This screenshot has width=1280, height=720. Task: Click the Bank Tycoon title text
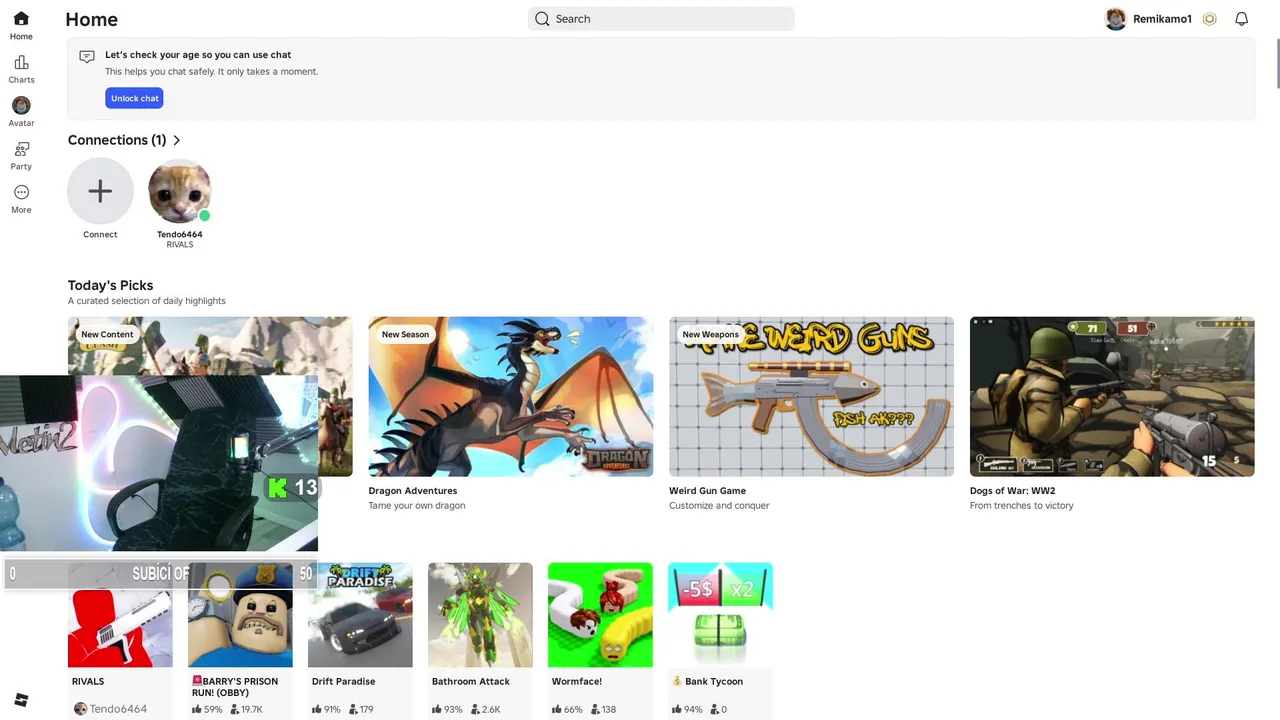tap(713, 682)
